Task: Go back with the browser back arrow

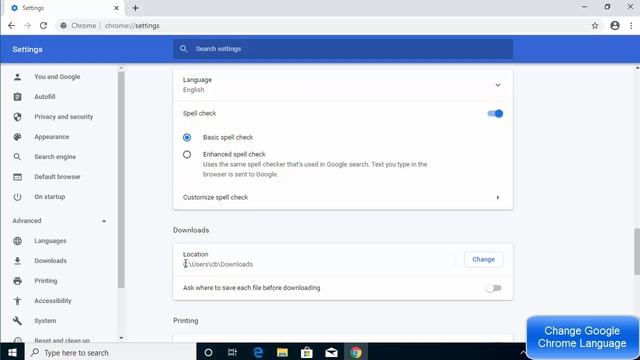Action: point(11,26)
